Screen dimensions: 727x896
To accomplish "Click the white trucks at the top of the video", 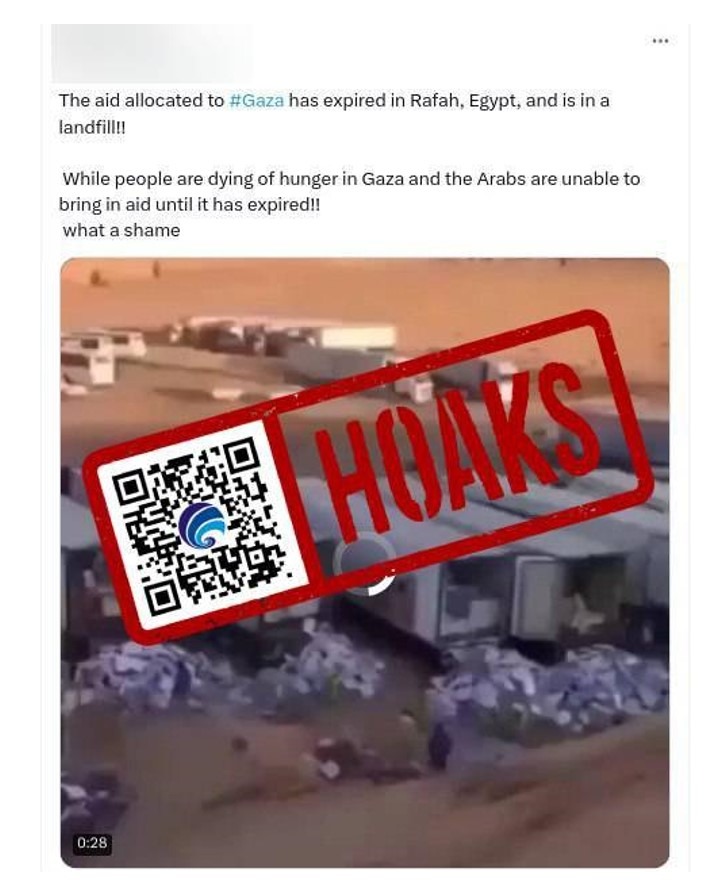I will click(x=229, y=349).
